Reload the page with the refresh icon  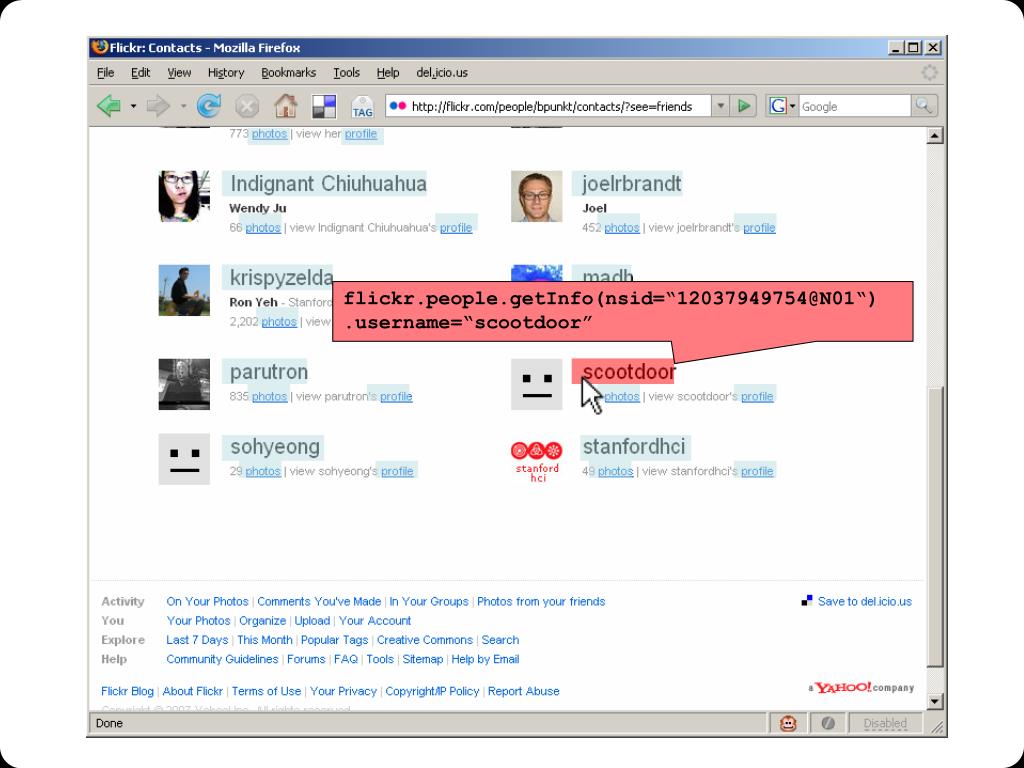tap(209, 106)
